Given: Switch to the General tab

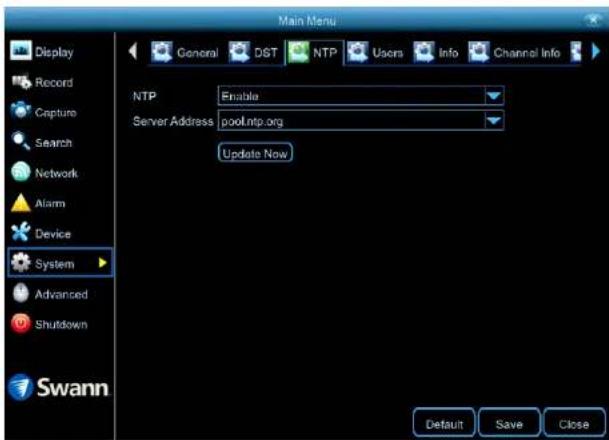Looking at the screenshot, I should tap(197, 53).
